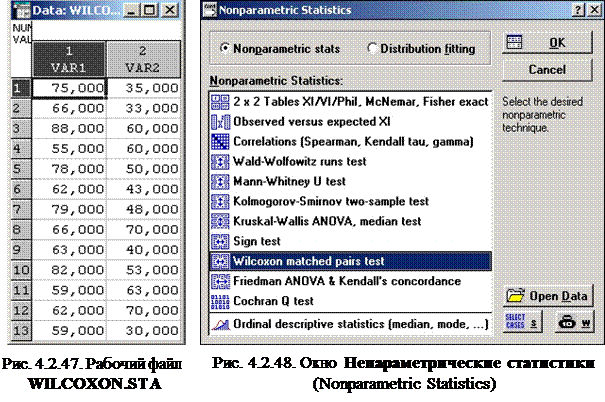Click the Wilcoxon matched pairs icon
This screenshot has height=402, width=605.
pyautogui.click(x=220, y=262)
